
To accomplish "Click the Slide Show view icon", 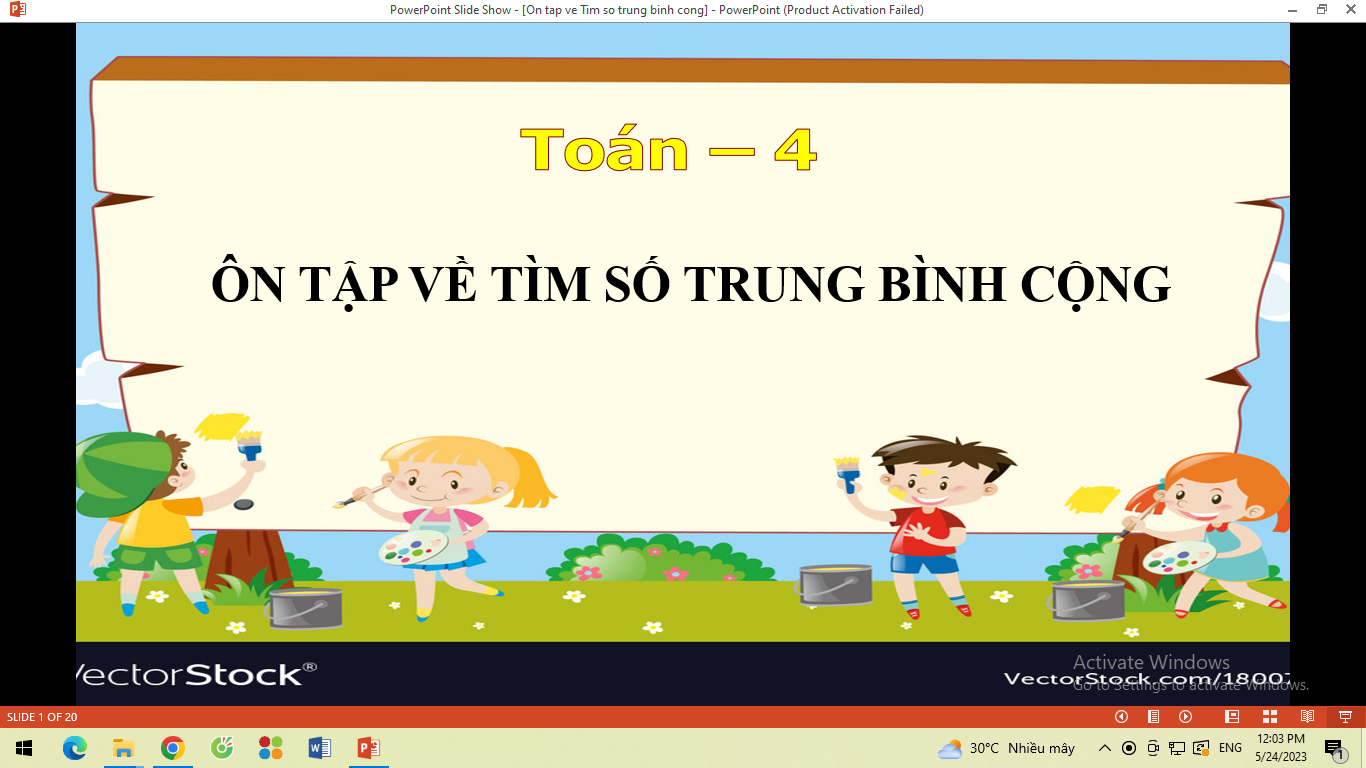I will click(1345, 717).
